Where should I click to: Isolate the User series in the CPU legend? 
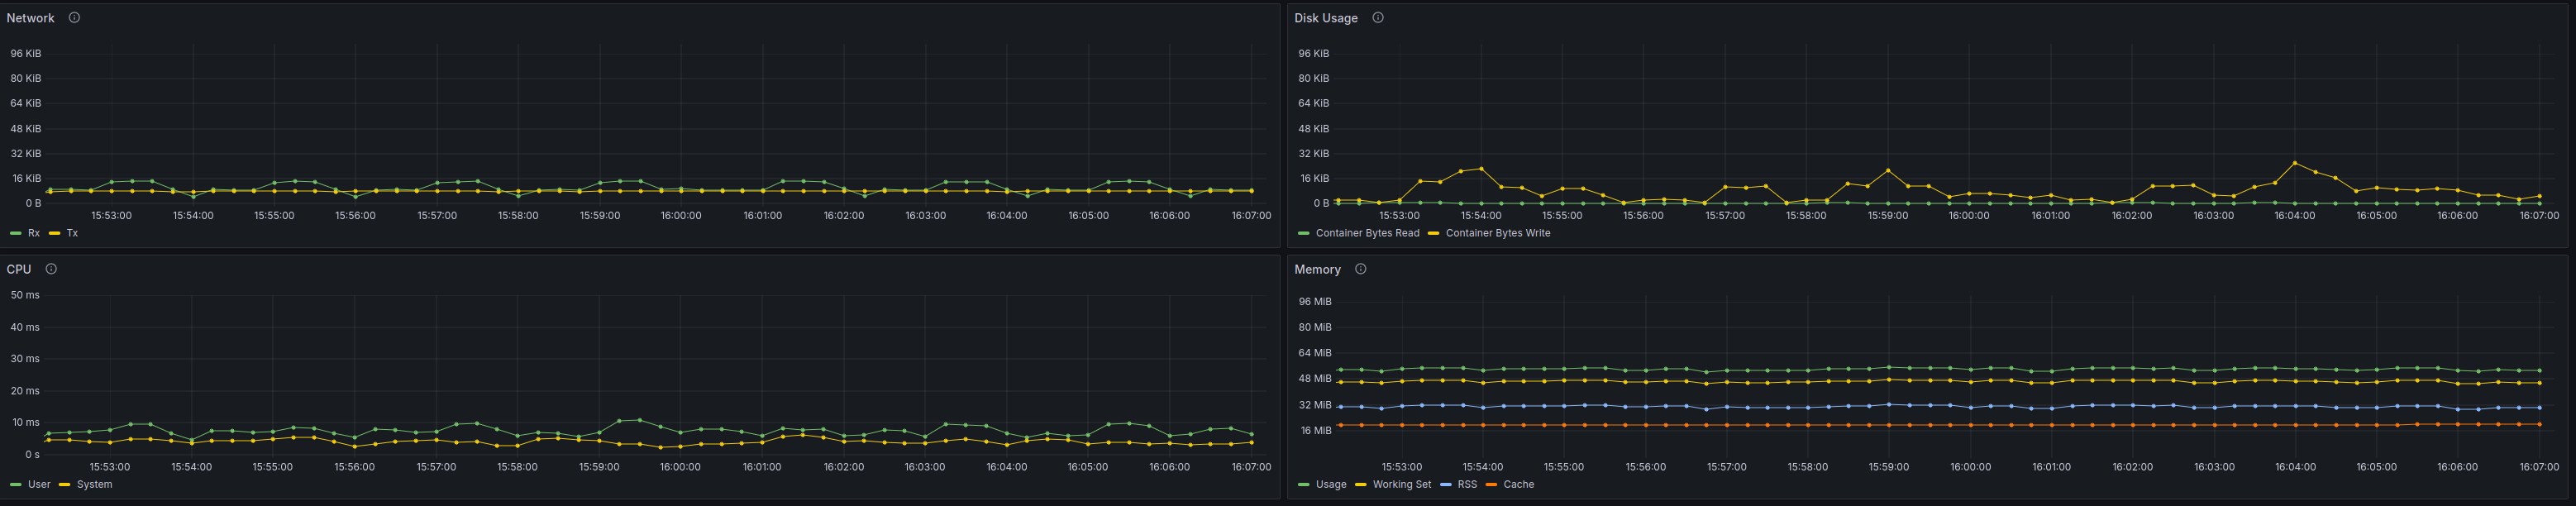39,484
